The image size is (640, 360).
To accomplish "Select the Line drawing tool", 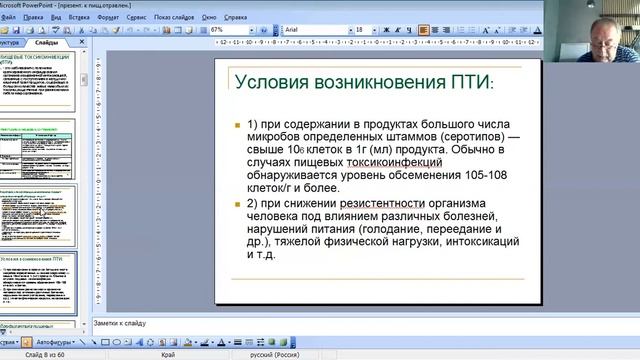I will [x=82, y=342].
